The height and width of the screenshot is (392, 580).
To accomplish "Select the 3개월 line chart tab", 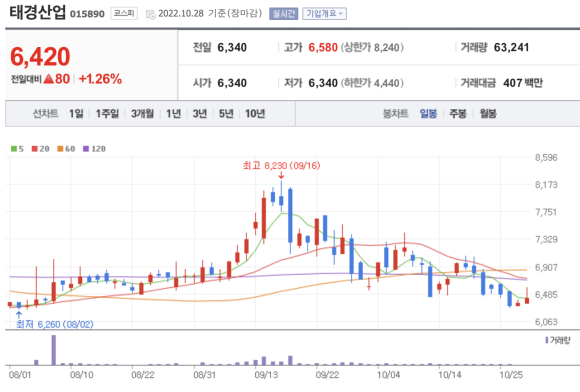I will [x=142, y=114].
